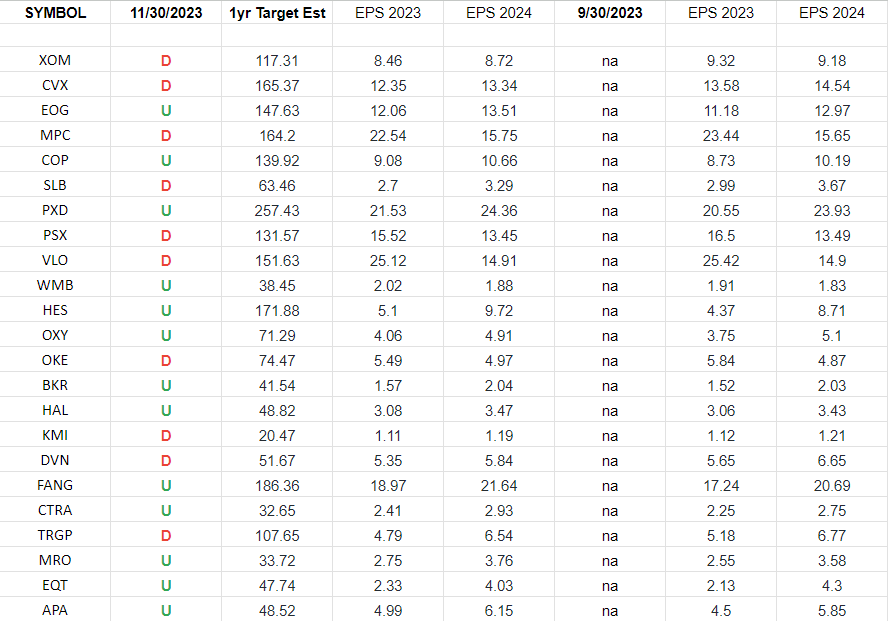Image resolution: width=888 pixels, height=621 pixels.
Task: Click the 186.36 target estimate cell
Action: coord(277,485)
